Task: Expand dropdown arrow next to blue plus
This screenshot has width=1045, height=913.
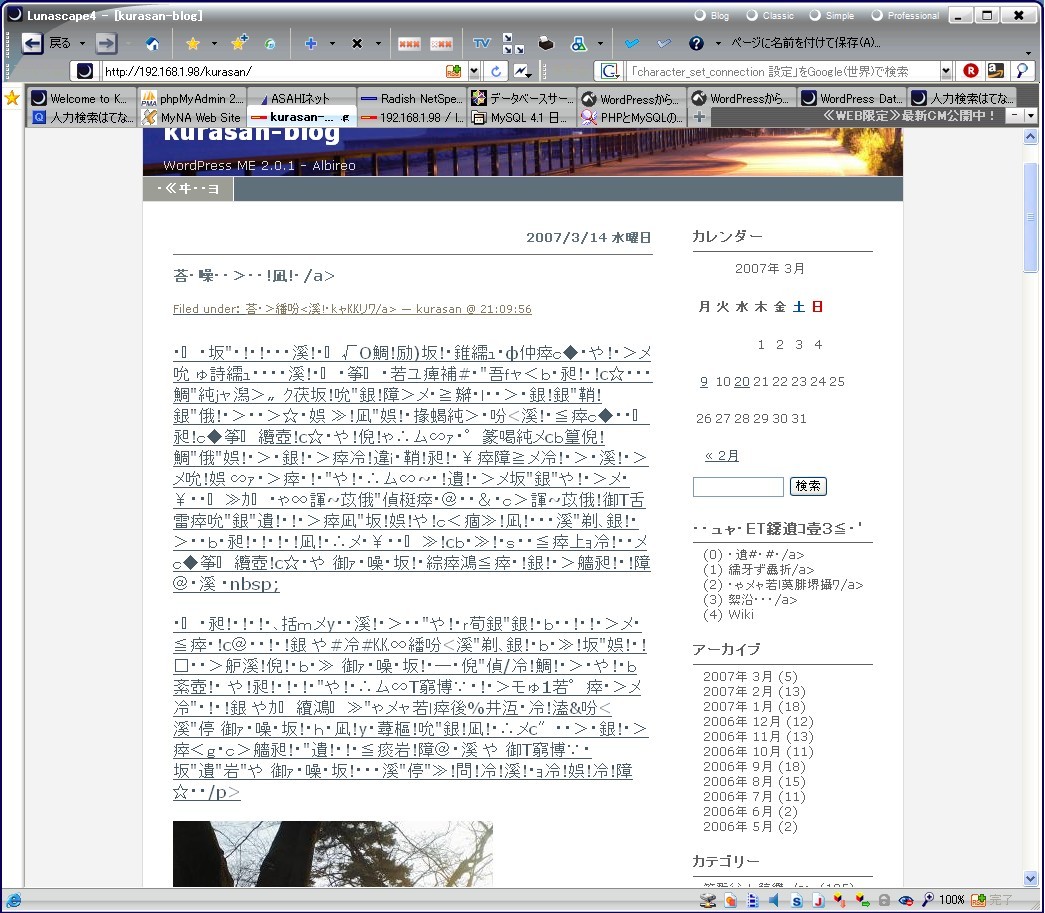Action: pos(332,44)
